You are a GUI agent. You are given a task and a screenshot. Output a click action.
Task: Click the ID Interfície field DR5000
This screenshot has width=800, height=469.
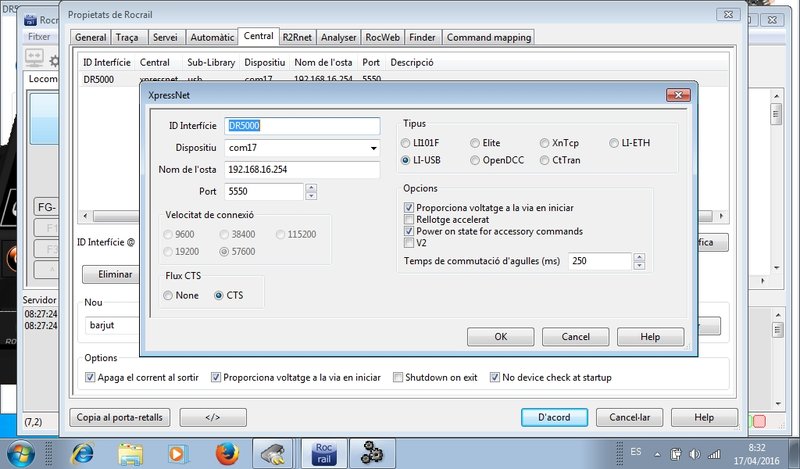pyautogui.click(x=302, y=126)
